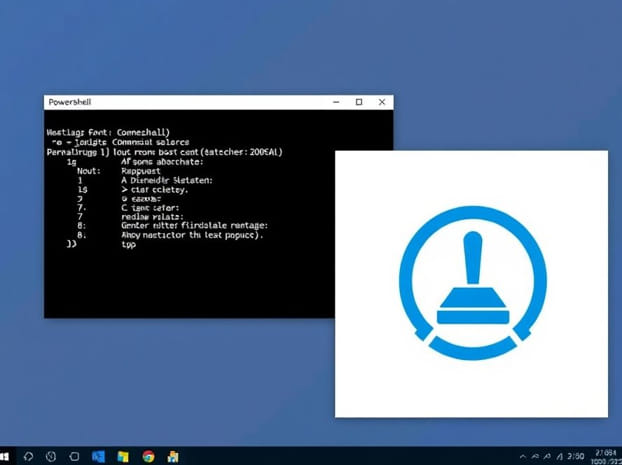The height and width of the screenshot is (465, 622).
Task: Maximize the Powershell window
Action: [x=359, y=102]
